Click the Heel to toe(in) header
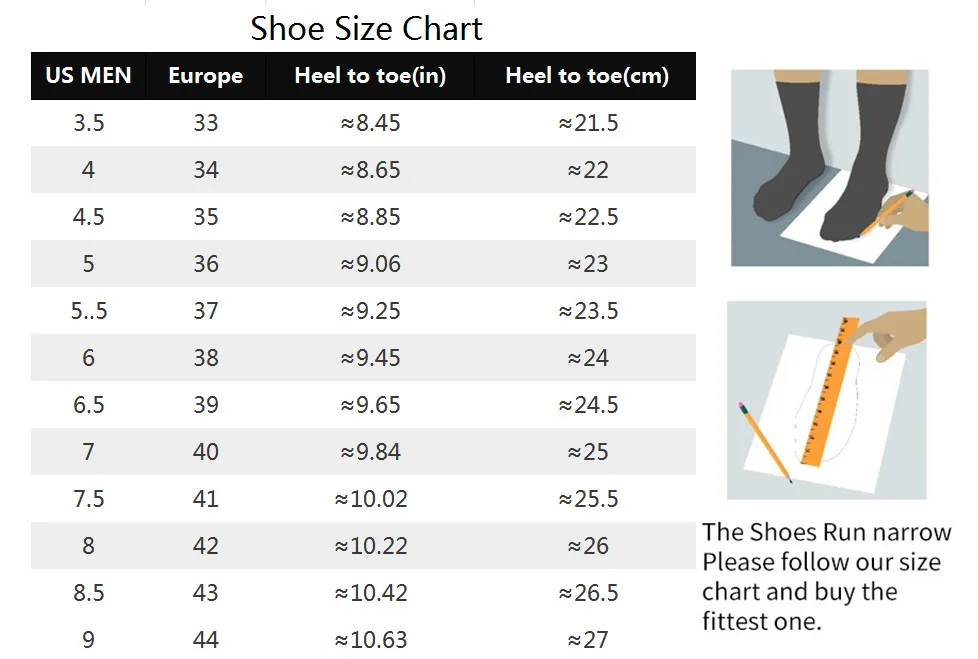This screenshot has width=978, height=659. pos(370,75)
